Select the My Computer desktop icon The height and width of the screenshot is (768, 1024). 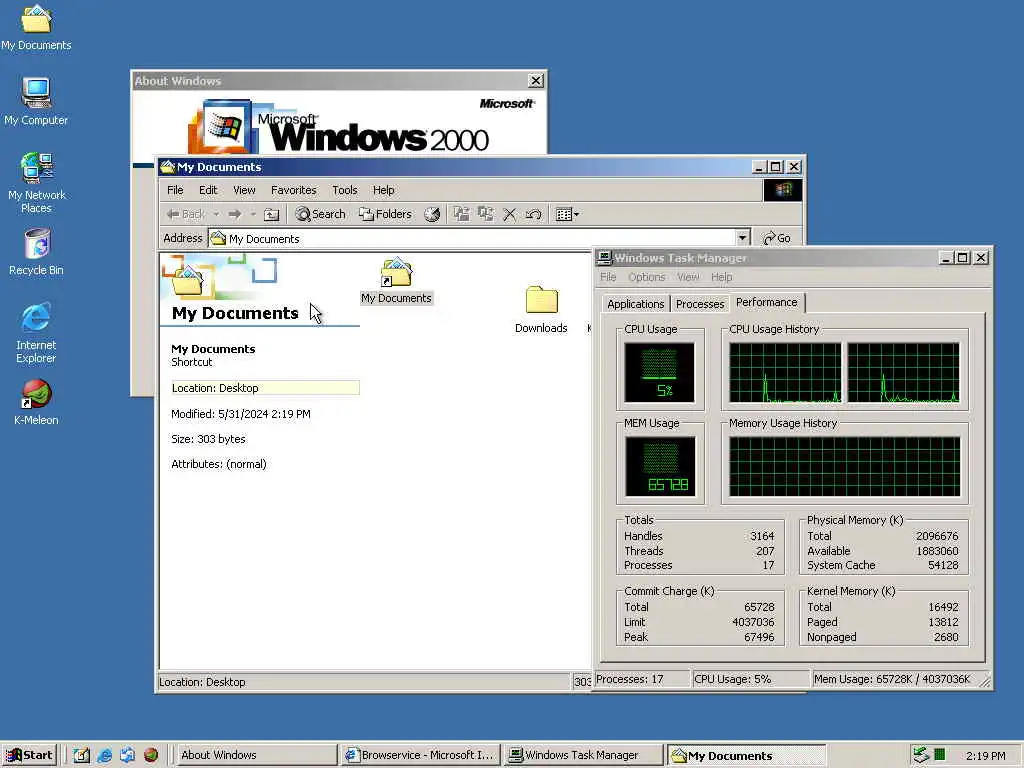pos(37,101)
